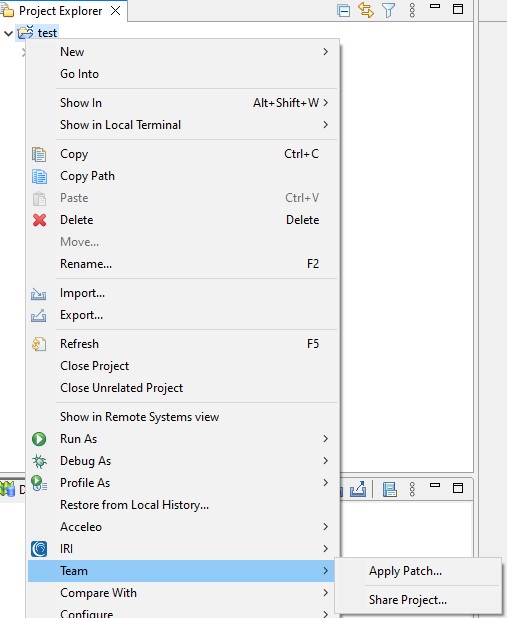Click the Refresh icon
Image resolution: width=507 pixels, height=618 pixels.
39,344
